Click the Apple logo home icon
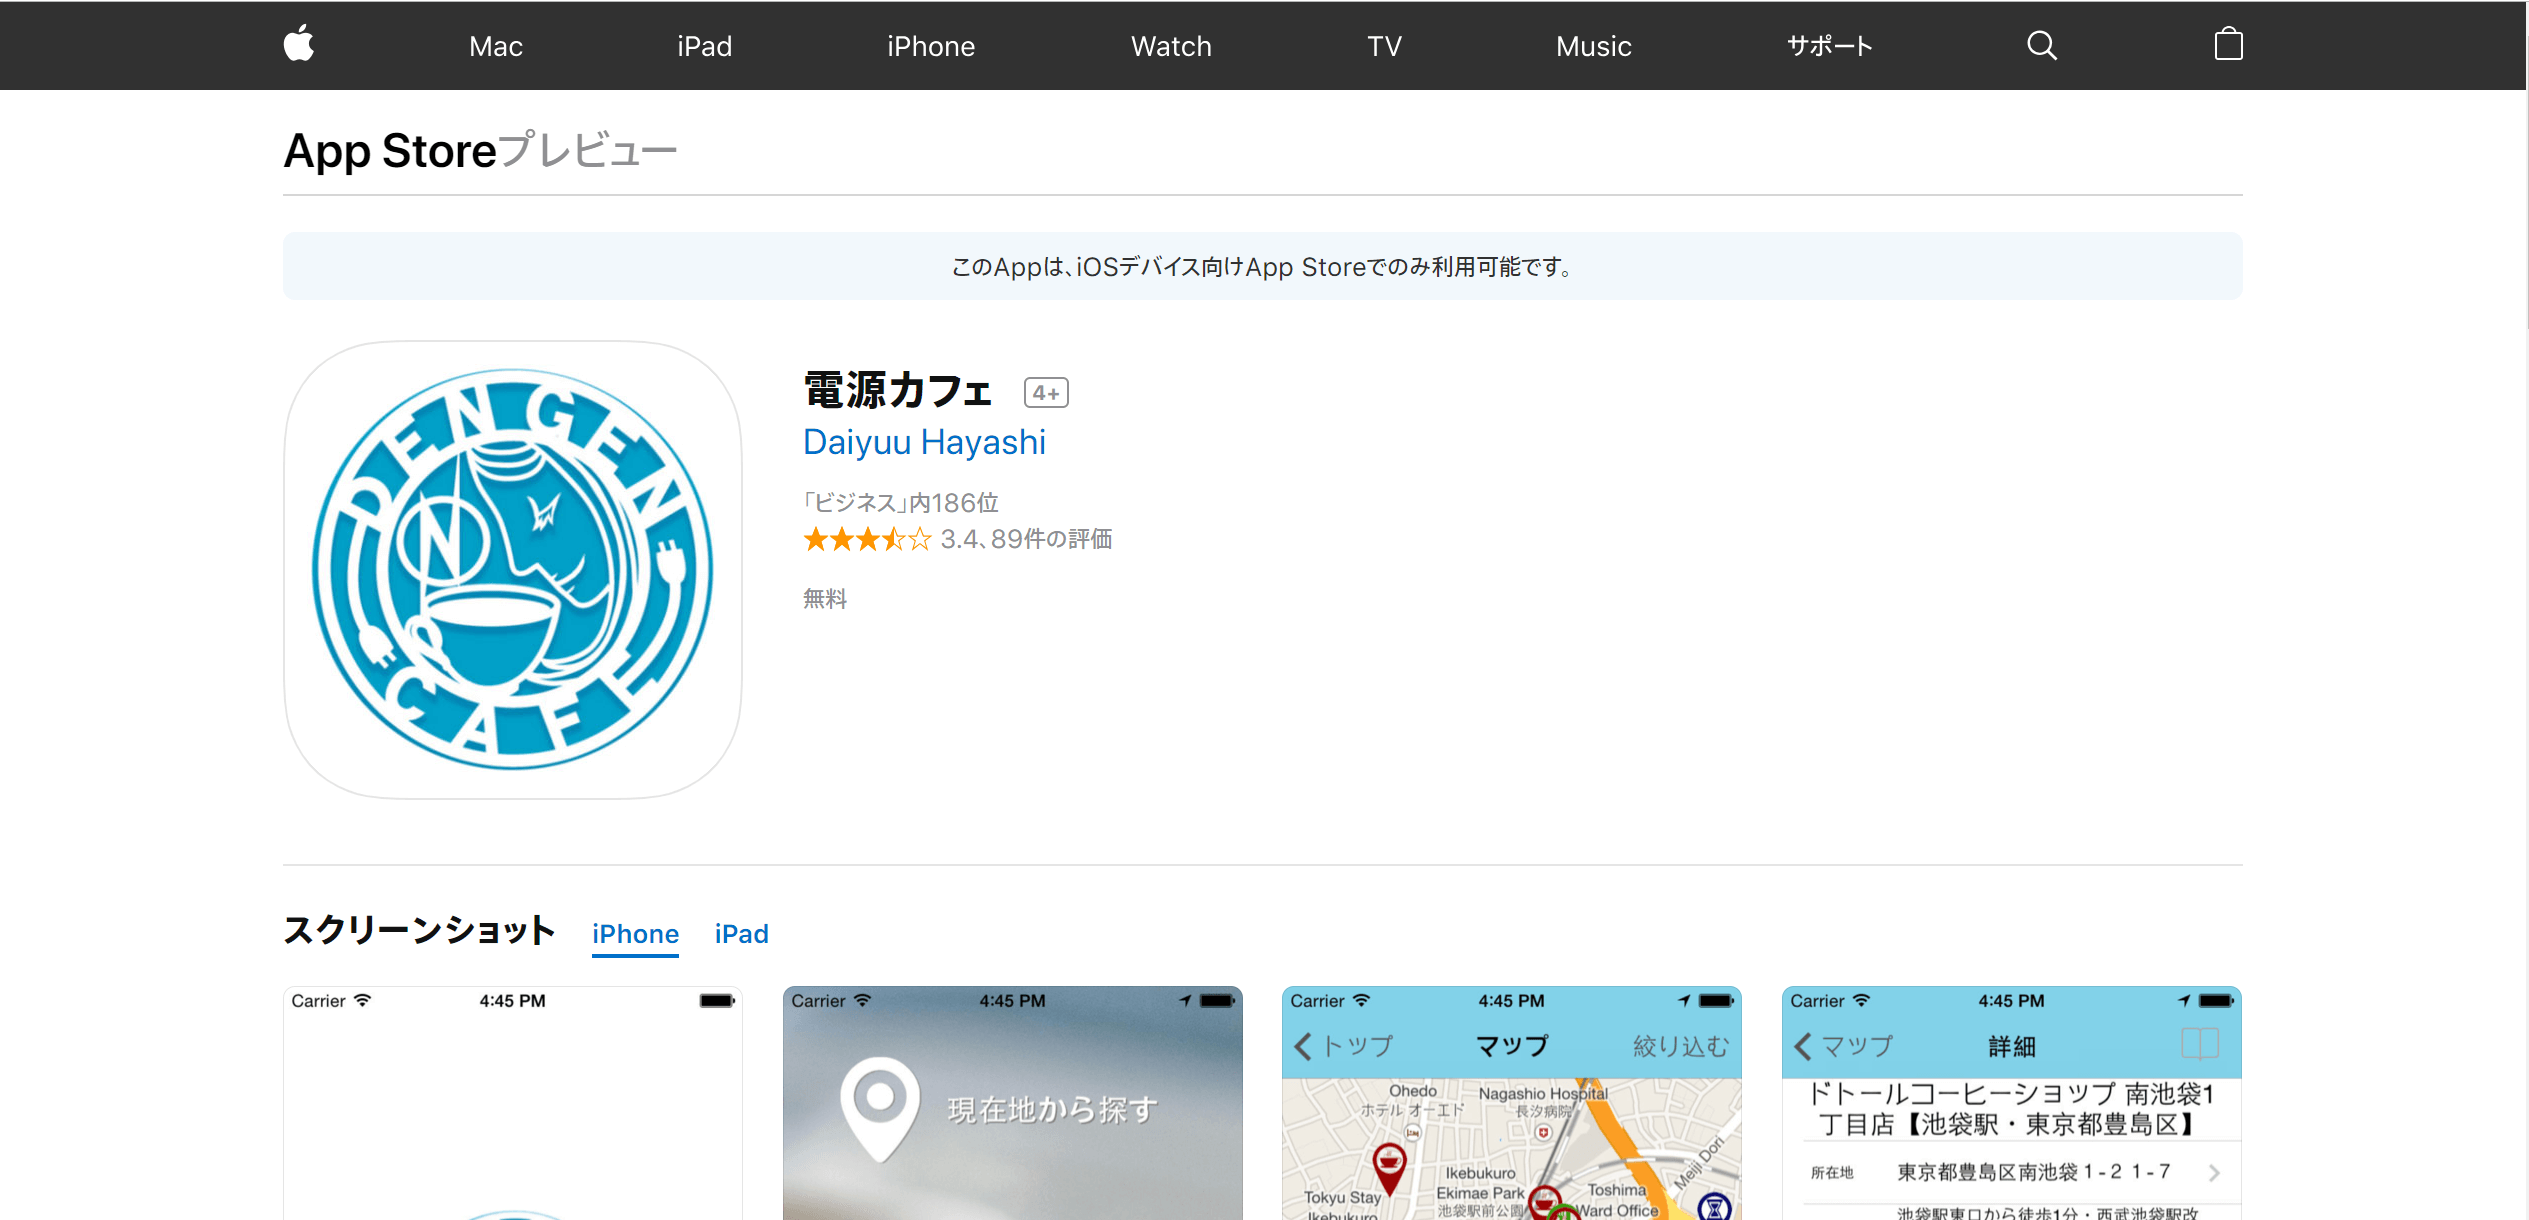 299,45
